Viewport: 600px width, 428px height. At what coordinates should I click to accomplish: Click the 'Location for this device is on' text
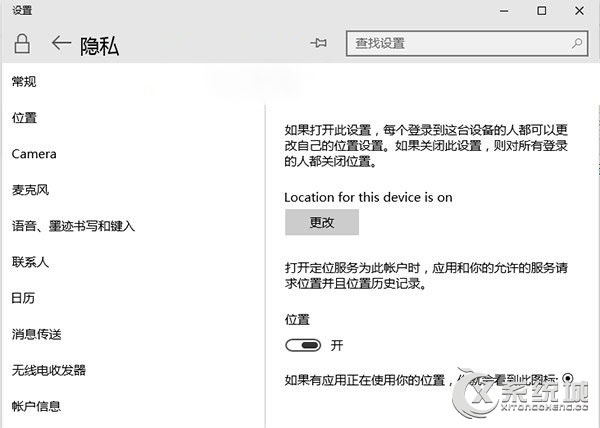[x=368, y=197]
